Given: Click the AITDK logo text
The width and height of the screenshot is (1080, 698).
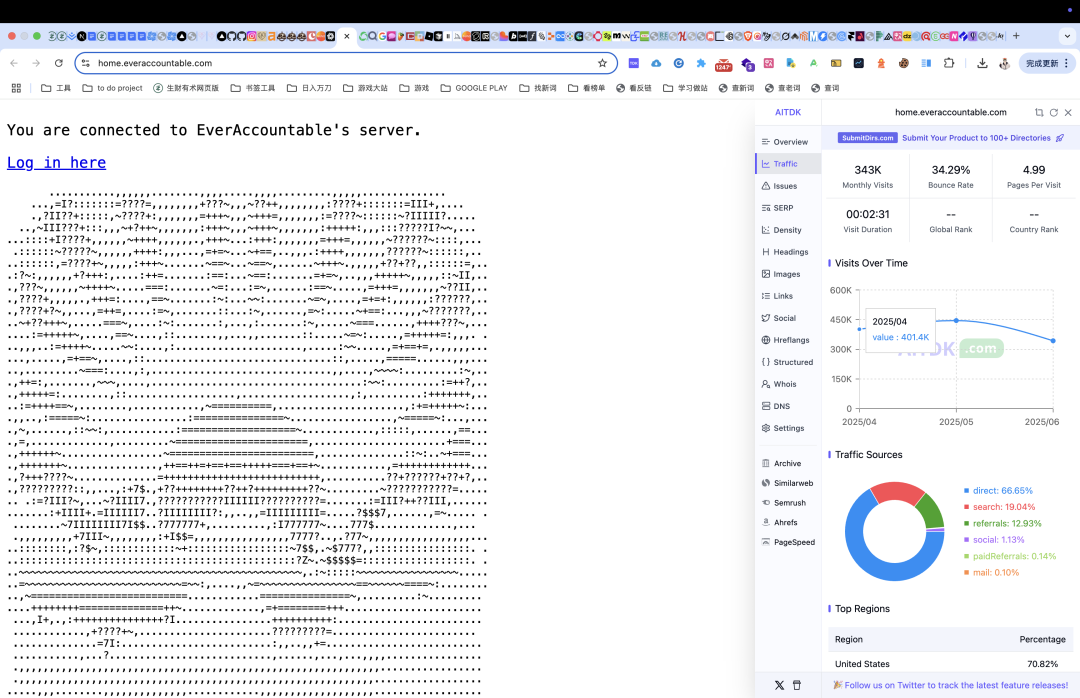Looking at the screenshot, I should click(x=788, y=112).
